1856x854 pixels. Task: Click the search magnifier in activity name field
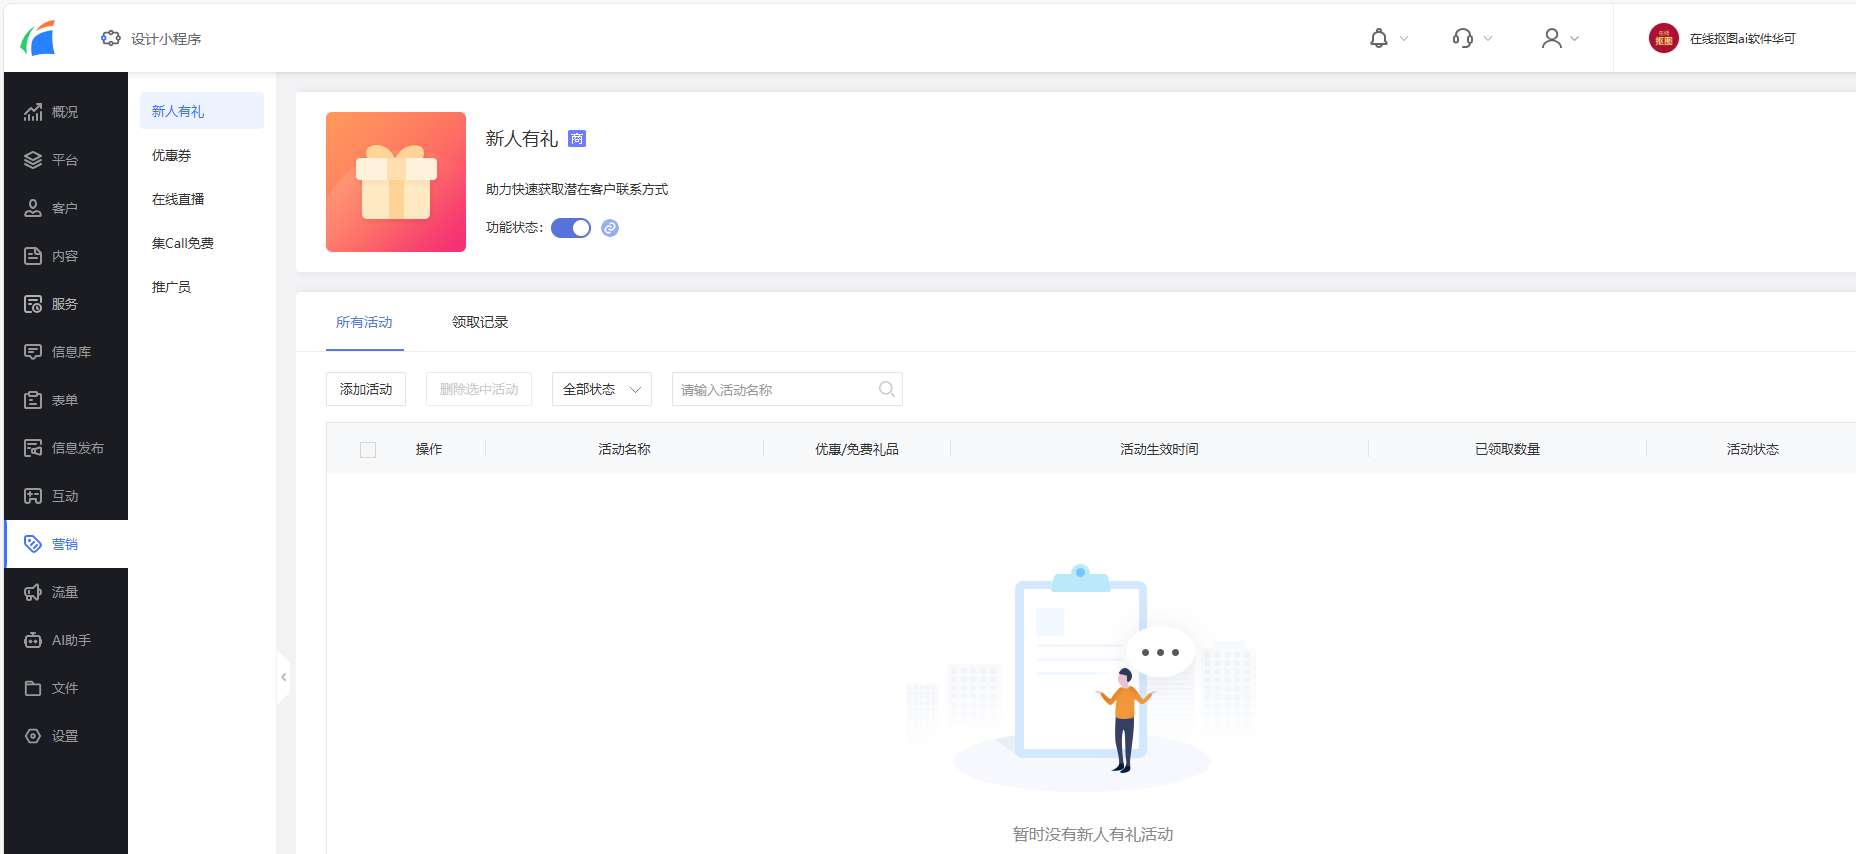click(886, 389)
